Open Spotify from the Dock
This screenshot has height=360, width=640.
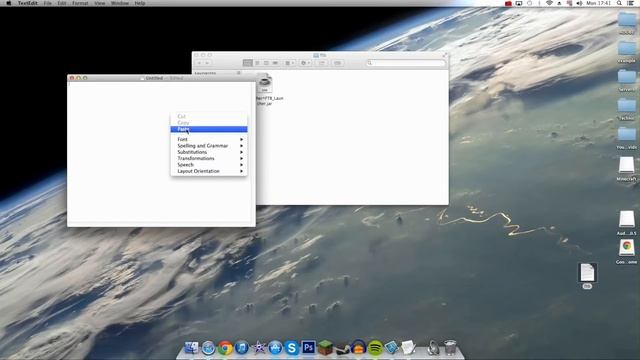375,348
